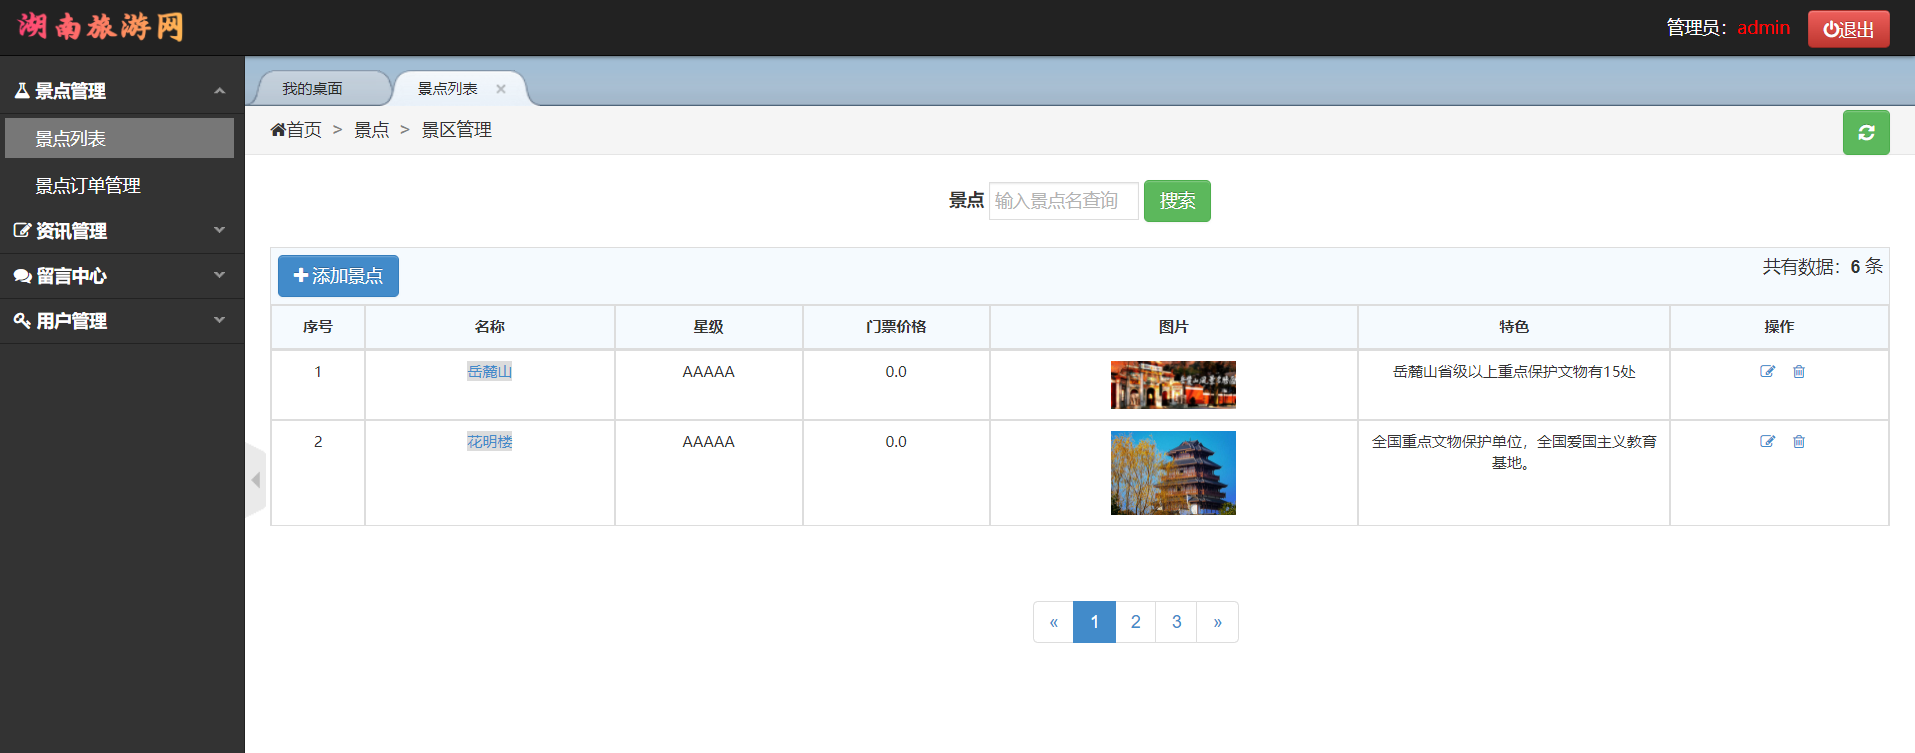Click the 退出 logout button
Viewport: 1915px width, 753px height.
point(1847,29)
